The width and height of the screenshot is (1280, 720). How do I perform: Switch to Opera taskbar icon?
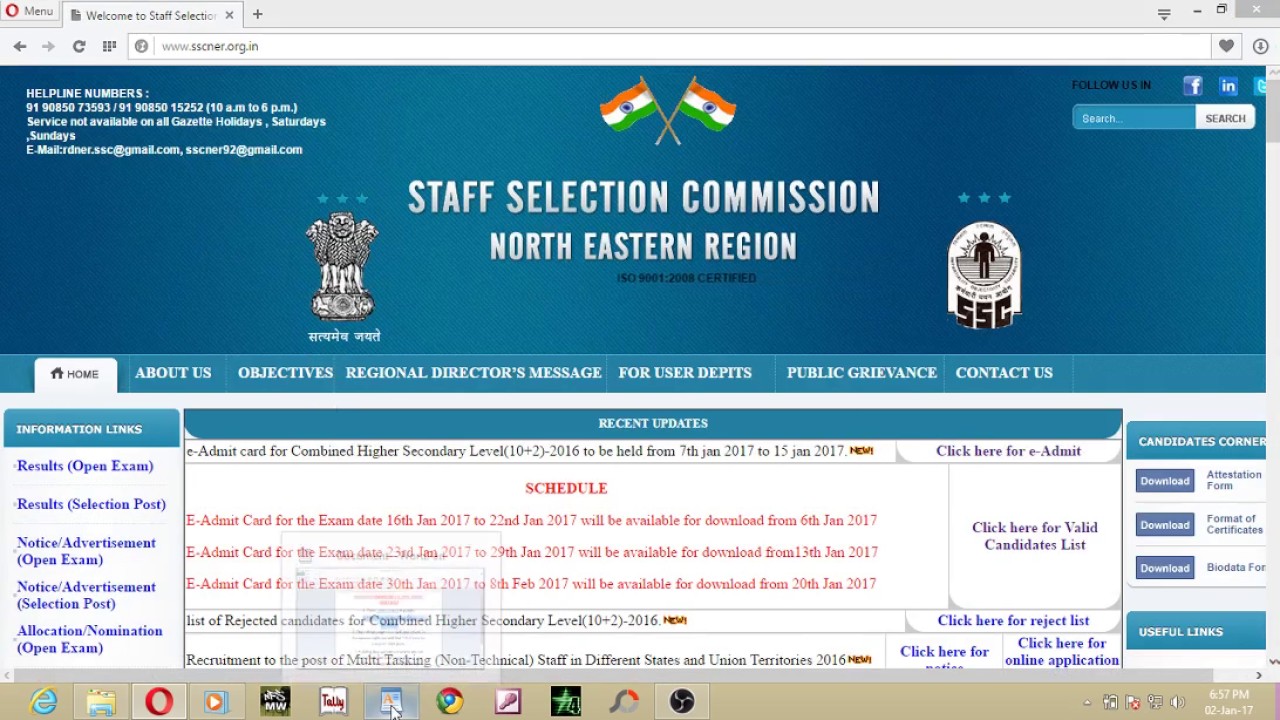[x=159, y=702]
